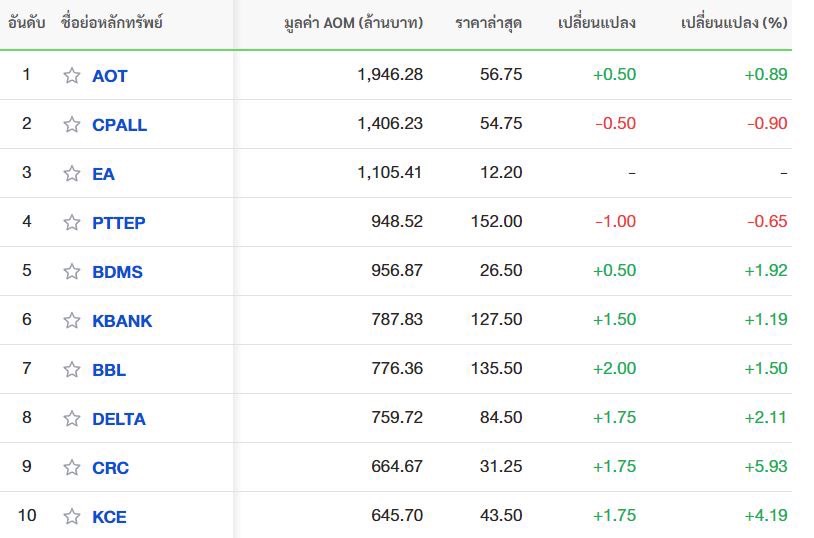Open the KCE symbol link
The width and height of the screenshot is (814, 538).
(109, 517)
